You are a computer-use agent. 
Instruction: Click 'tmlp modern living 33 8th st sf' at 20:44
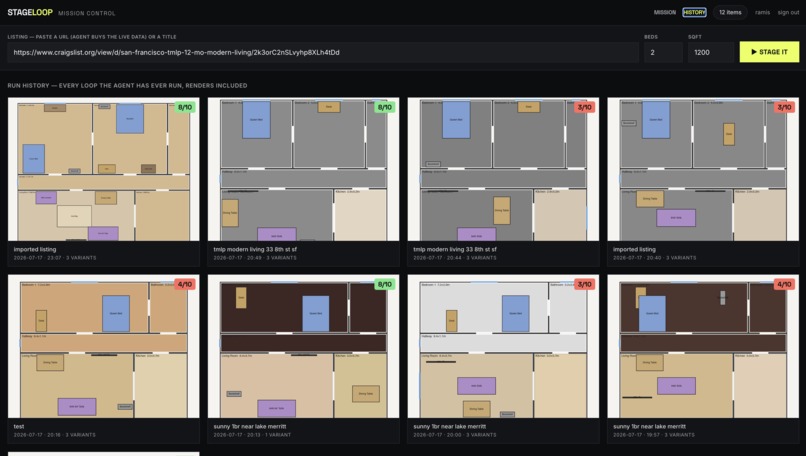pyautogui.click(x=455, y=249)
